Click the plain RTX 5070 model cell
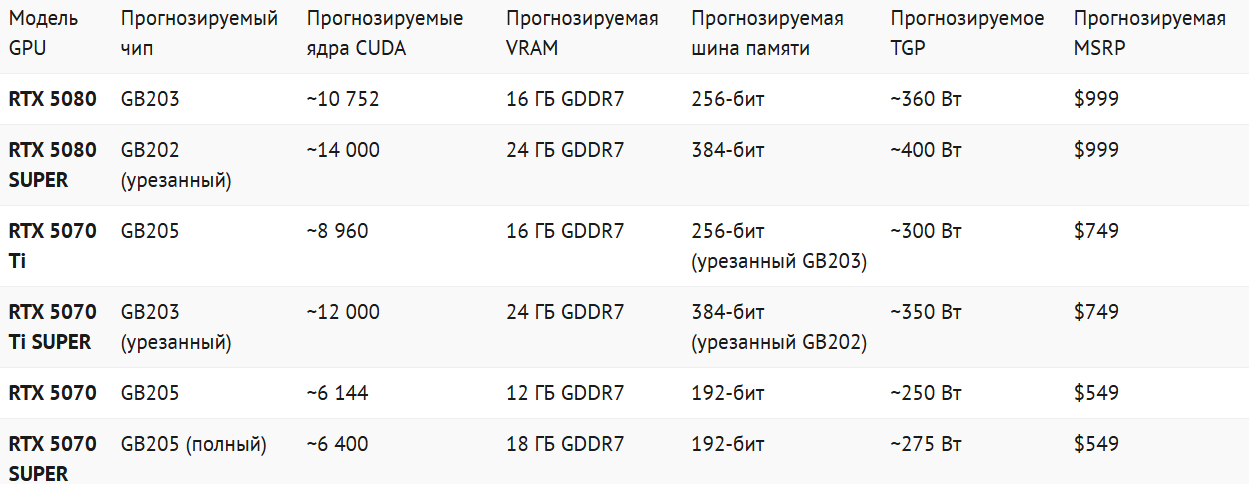The image size is (1249, 484). (53, 393)
